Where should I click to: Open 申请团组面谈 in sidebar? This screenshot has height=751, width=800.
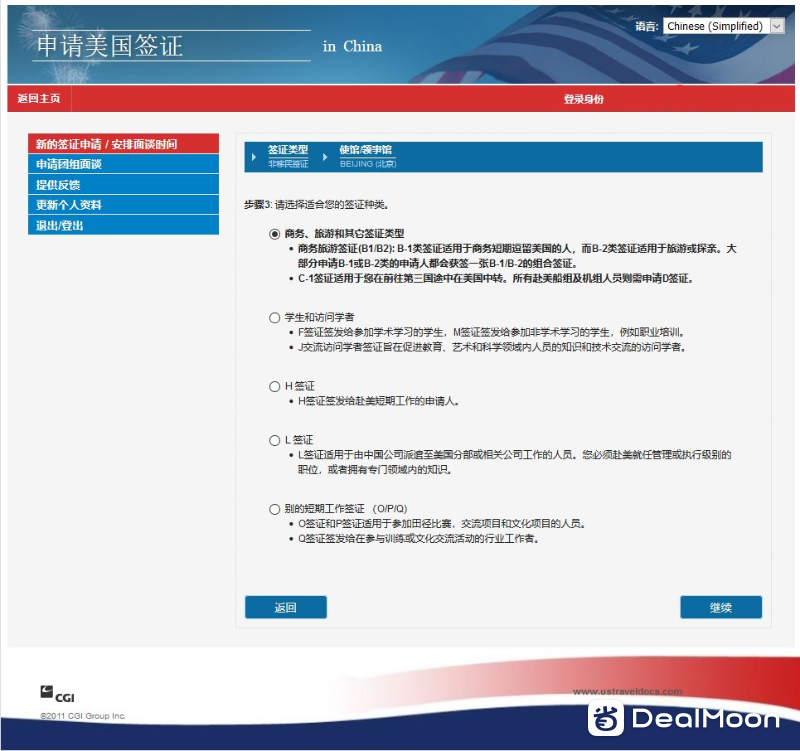(123, 164)
